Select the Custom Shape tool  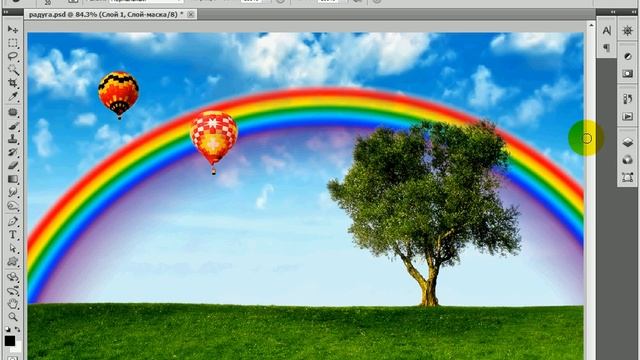point(13,262)
